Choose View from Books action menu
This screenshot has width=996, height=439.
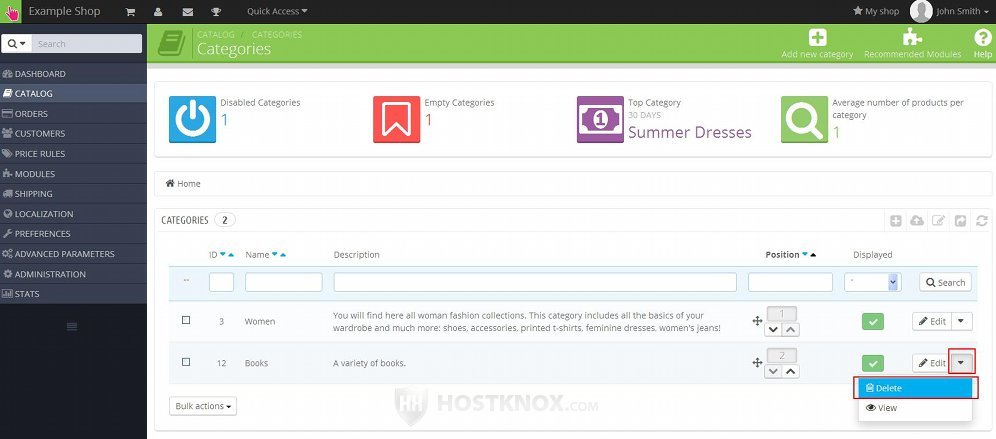pos(915,408)
